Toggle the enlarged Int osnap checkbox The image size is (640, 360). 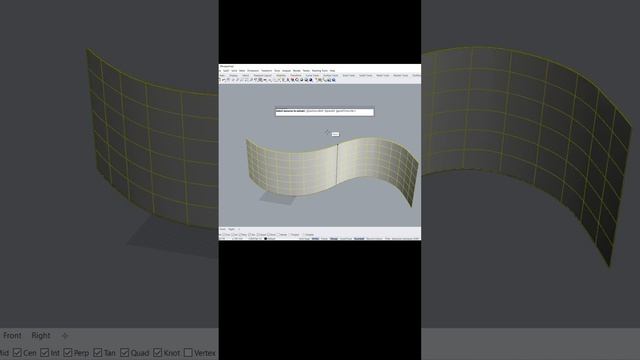click(x=45, y=353)
